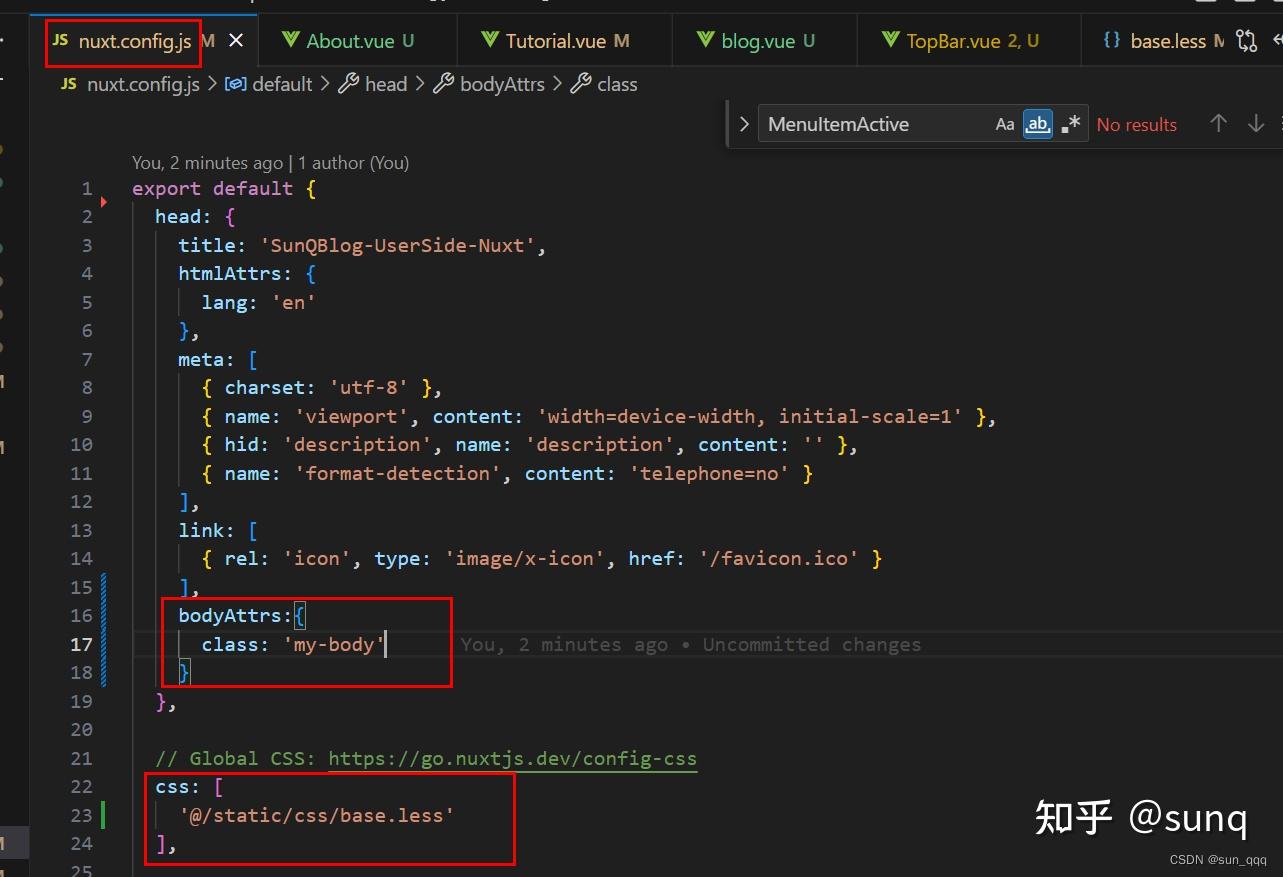Viewport: 1283px width, 877px height.
Task: Go to previous match arrow
Action: coord(1218,123)
